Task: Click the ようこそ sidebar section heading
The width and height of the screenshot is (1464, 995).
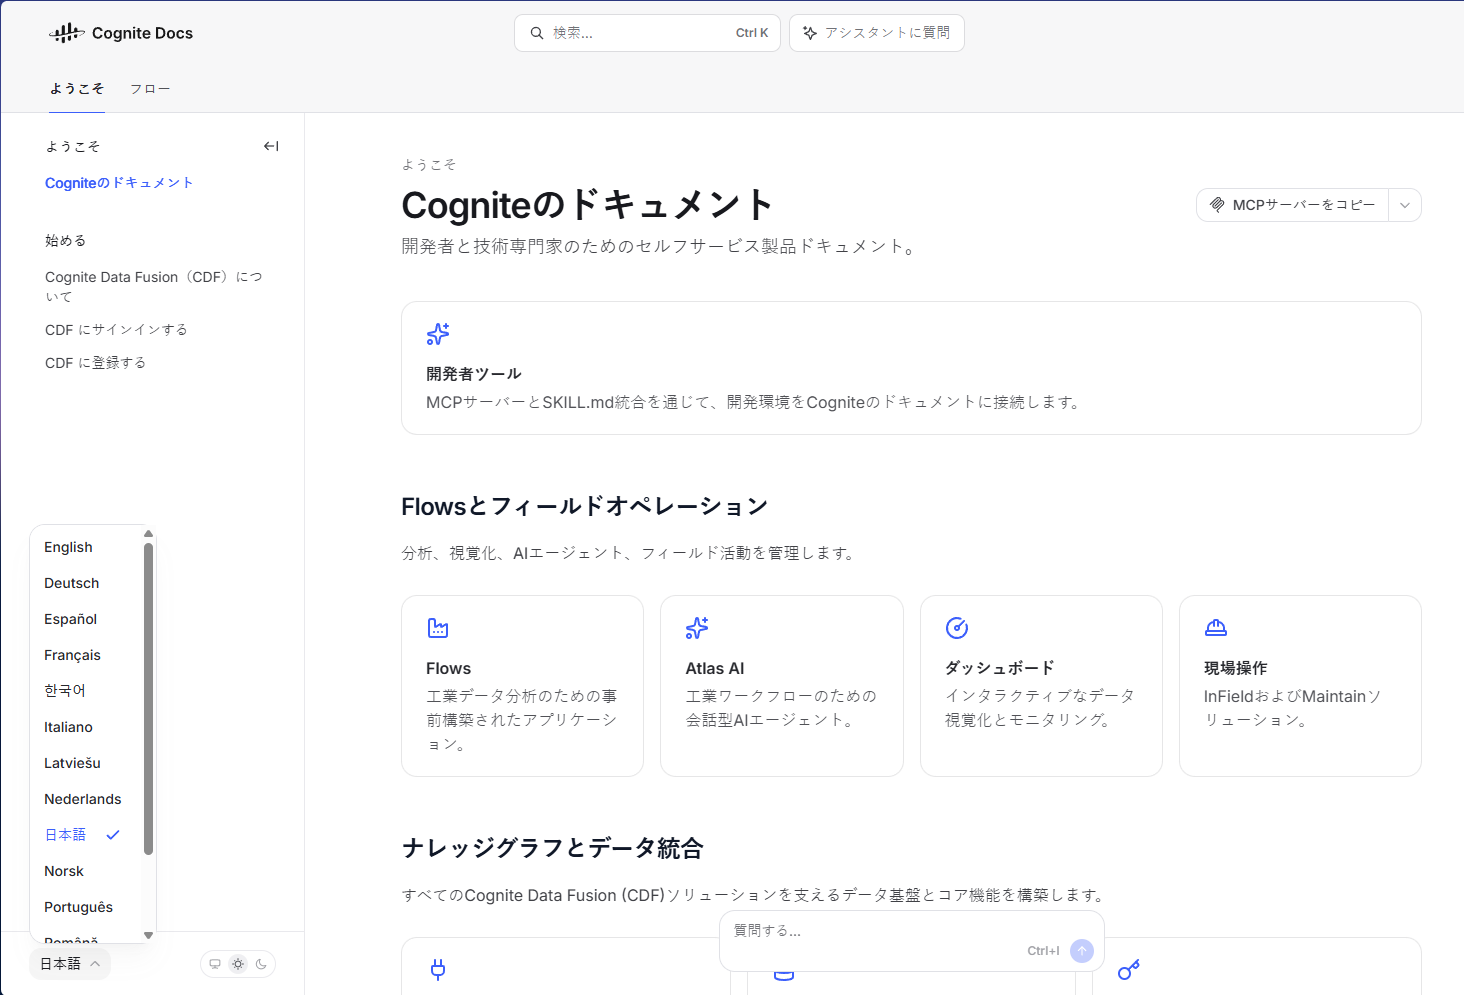Action: click(x=73, y=146)
